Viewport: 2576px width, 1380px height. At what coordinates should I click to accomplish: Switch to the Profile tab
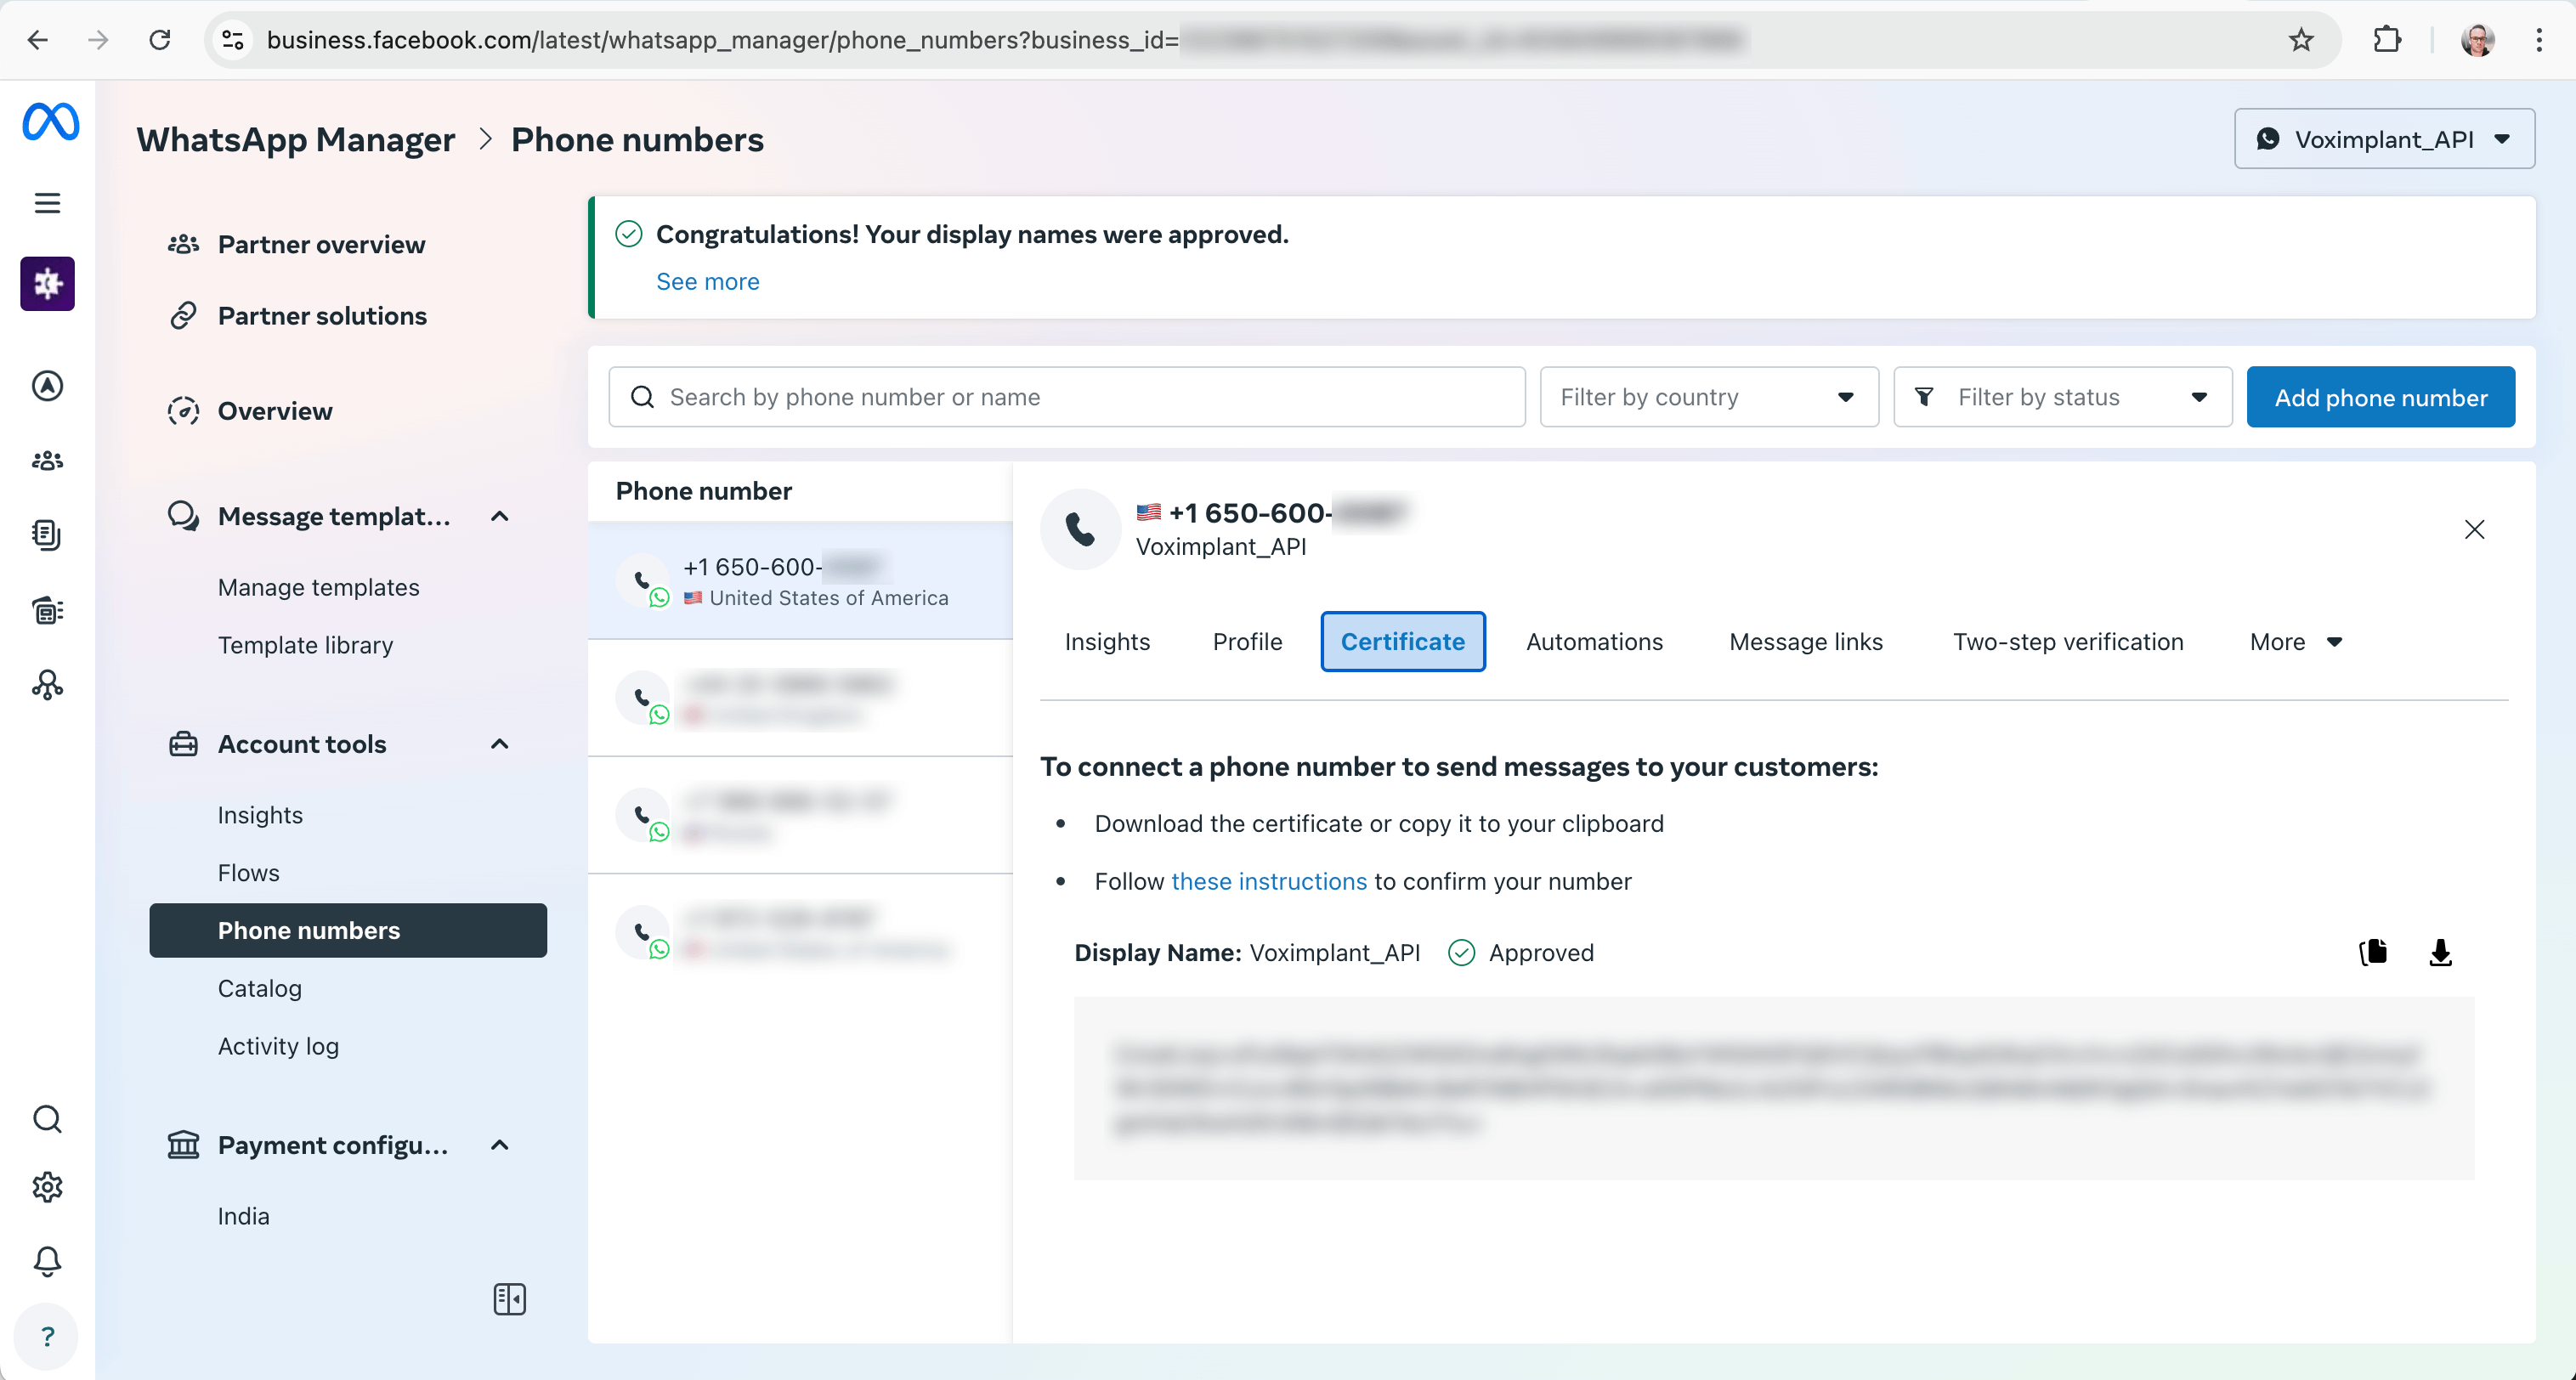click(1247, 642)
